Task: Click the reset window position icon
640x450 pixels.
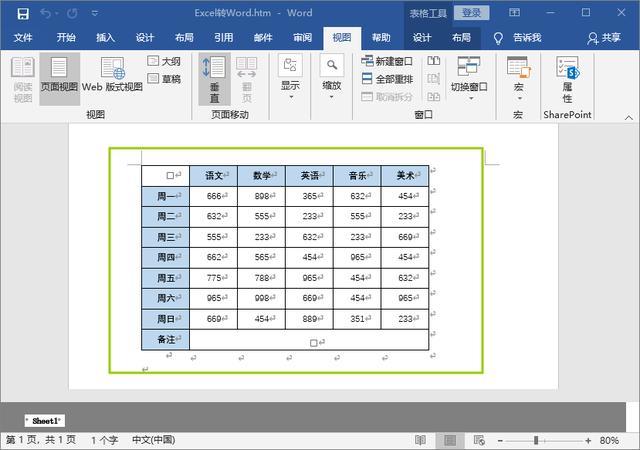Action: click(x=433, y=97)
